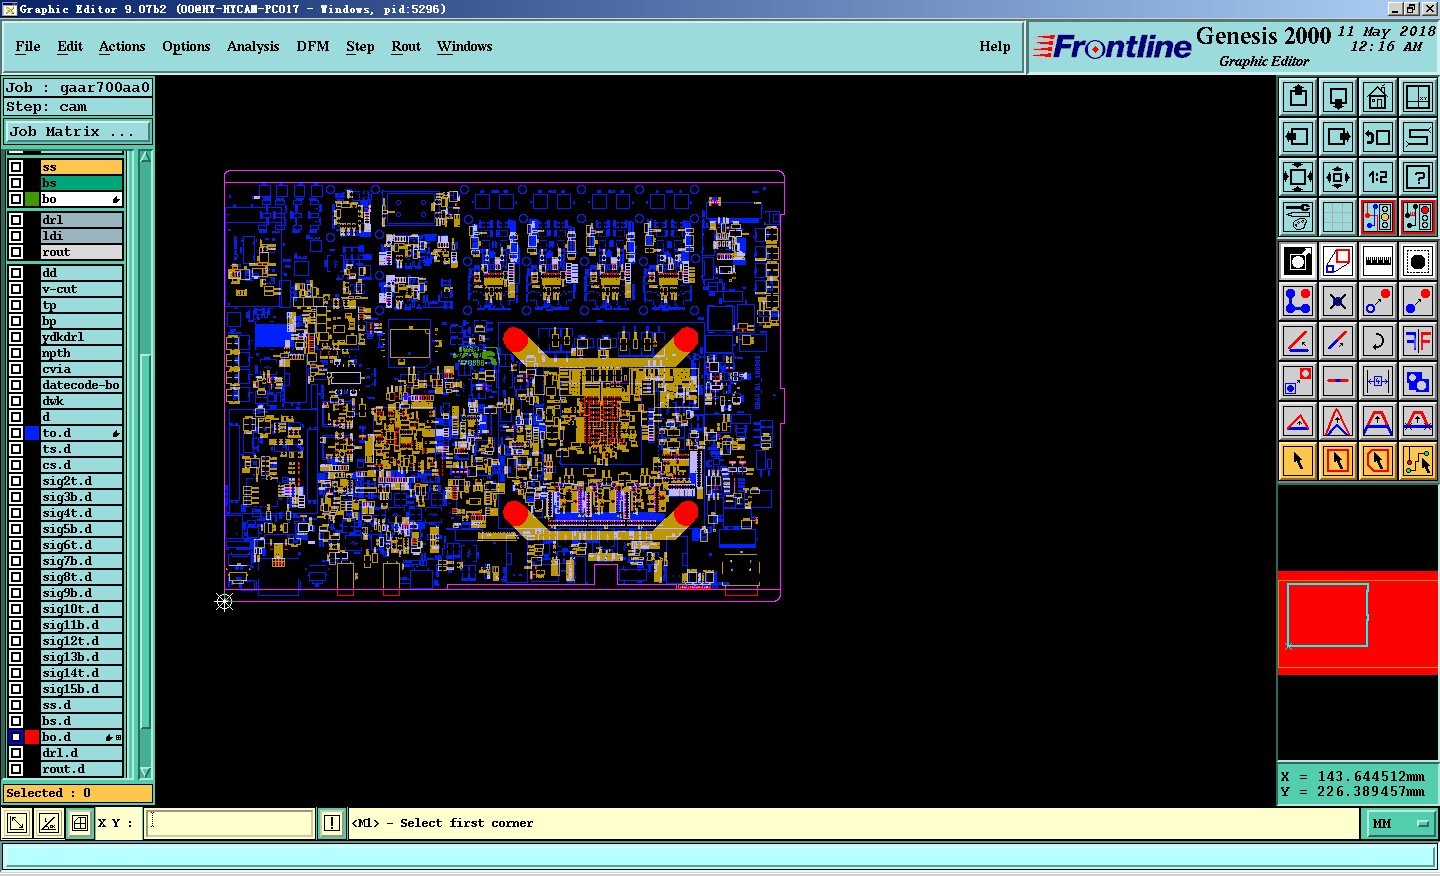Click the zoom out expand-arrows icon
Viewport: 1440px width, 876px height.
[x=1298, y=177]
